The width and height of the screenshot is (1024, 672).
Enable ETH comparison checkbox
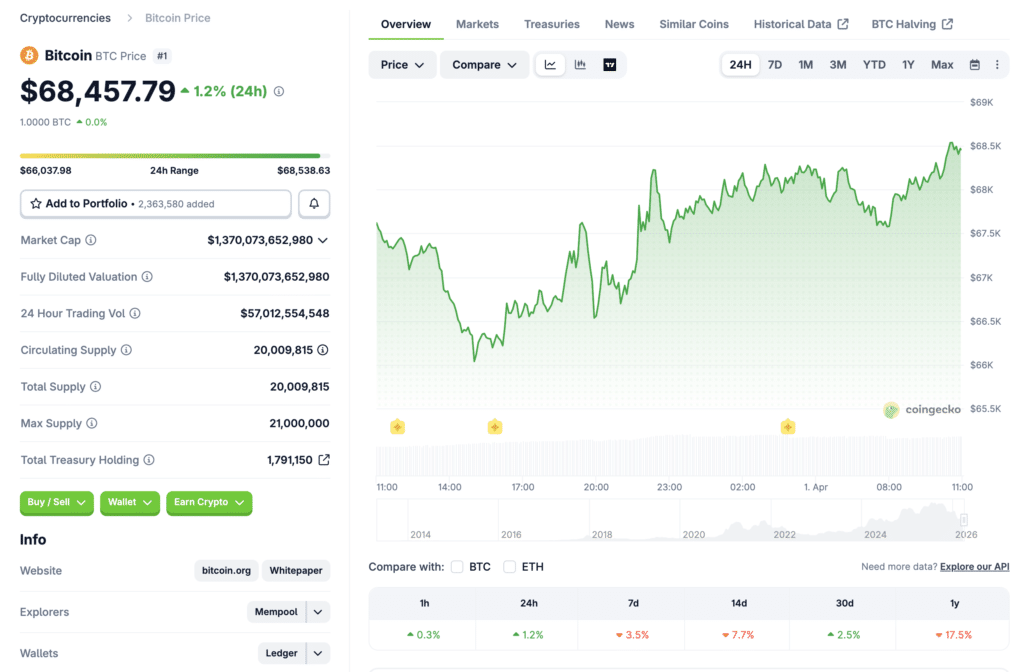pos(509,567)
